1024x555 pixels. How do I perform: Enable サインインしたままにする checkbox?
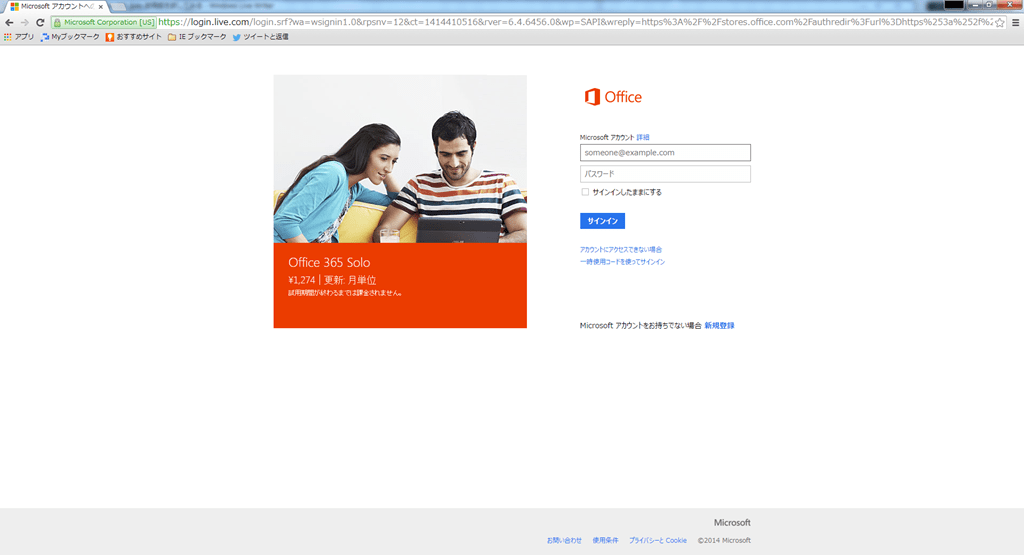(585, 192)
